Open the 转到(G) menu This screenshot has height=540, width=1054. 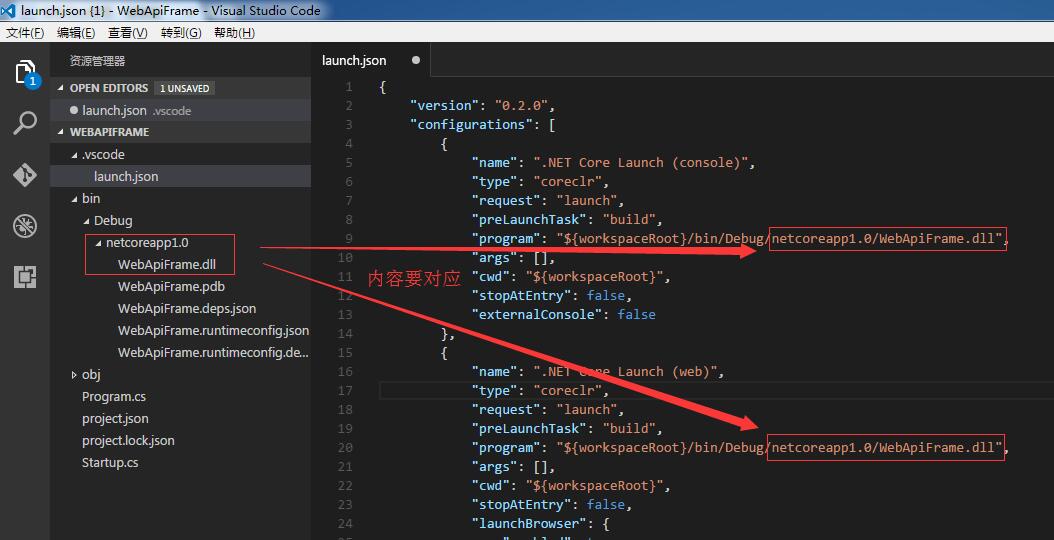pos(181,33)
